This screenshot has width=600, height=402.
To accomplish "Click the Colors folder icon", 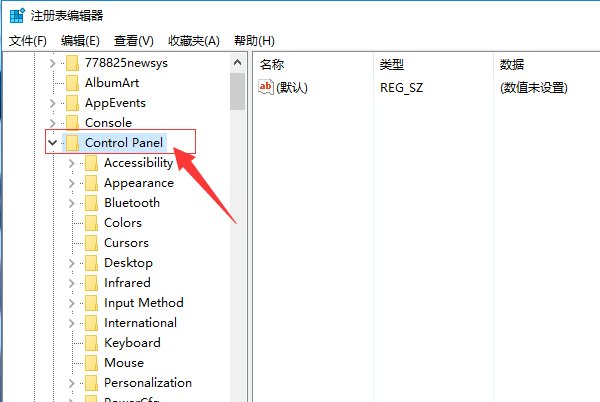I will click(x=91, y=223).
